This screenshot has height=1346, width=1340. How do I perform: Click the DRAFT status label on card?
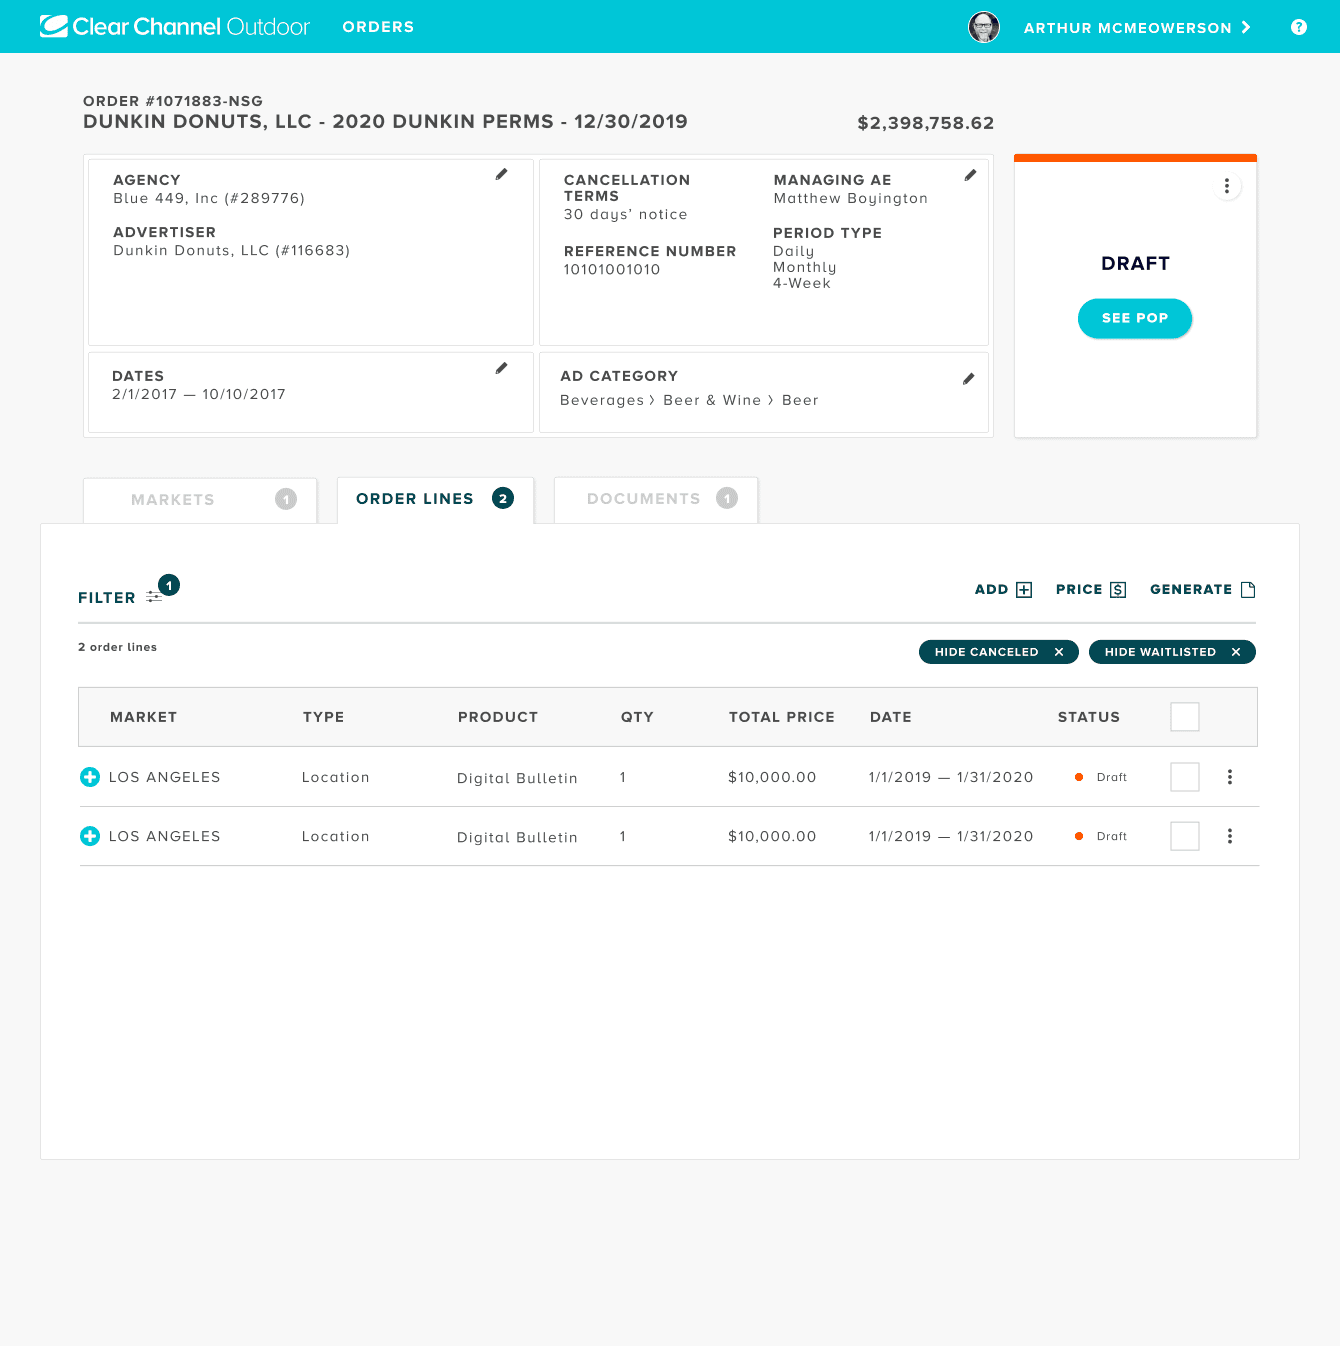click(1135, 263)
